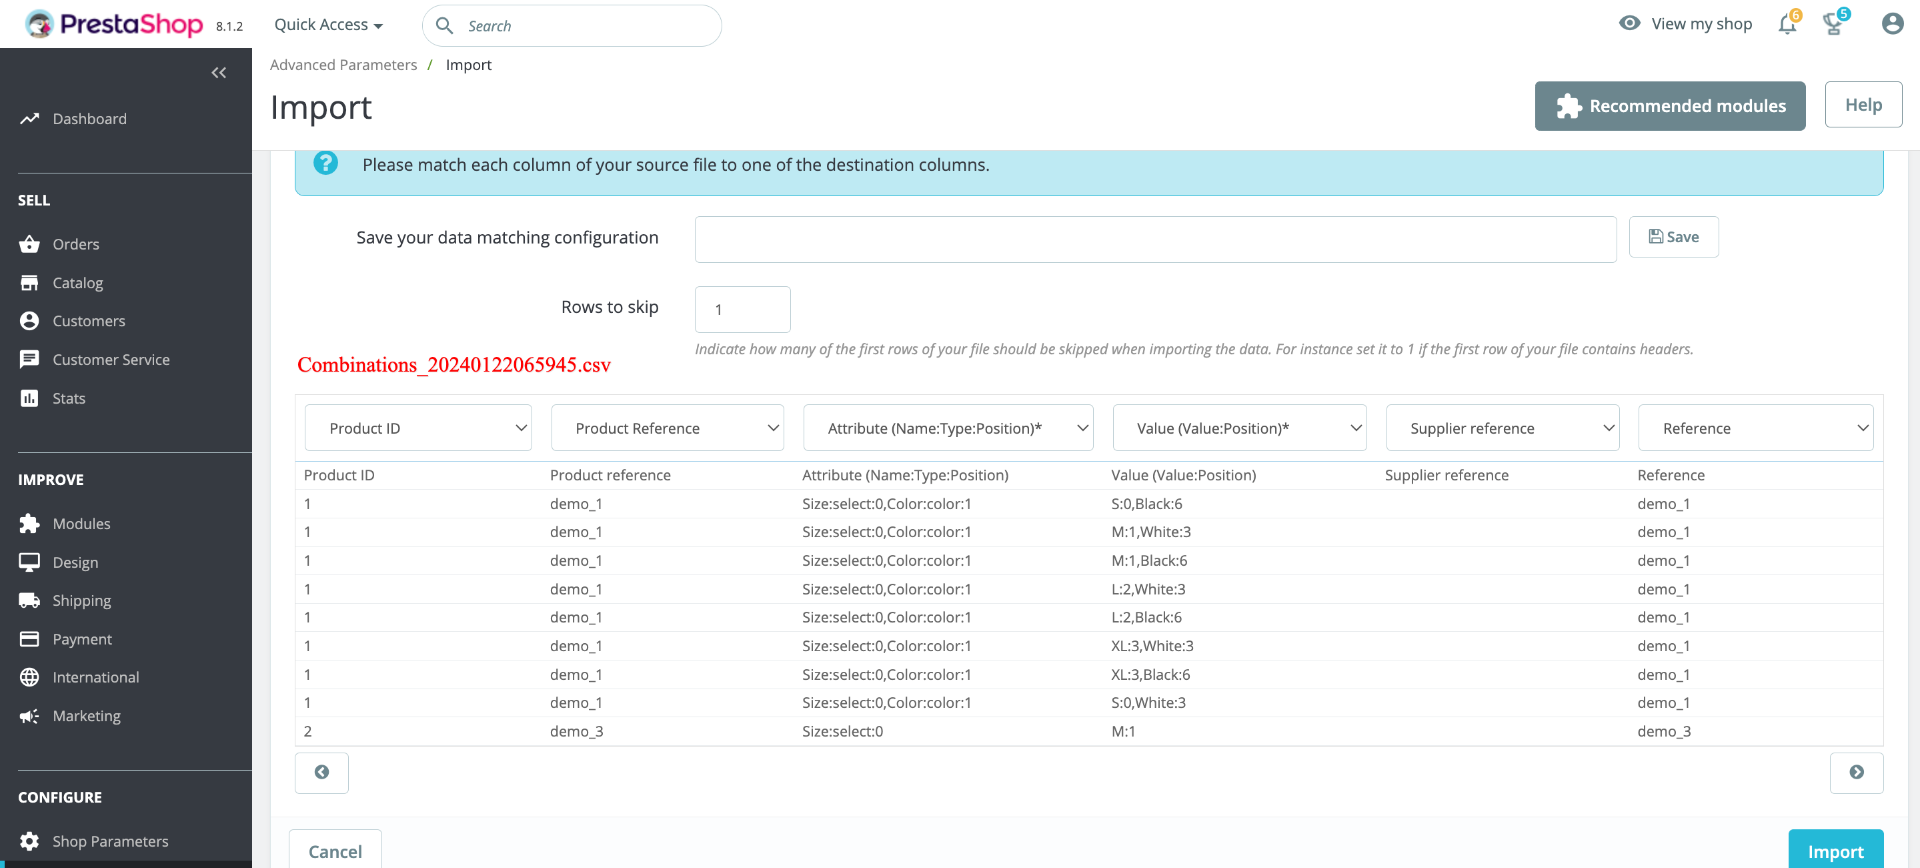Click the View my shop link
This screenshot has height=868, width=1920.
(1702, 24)
